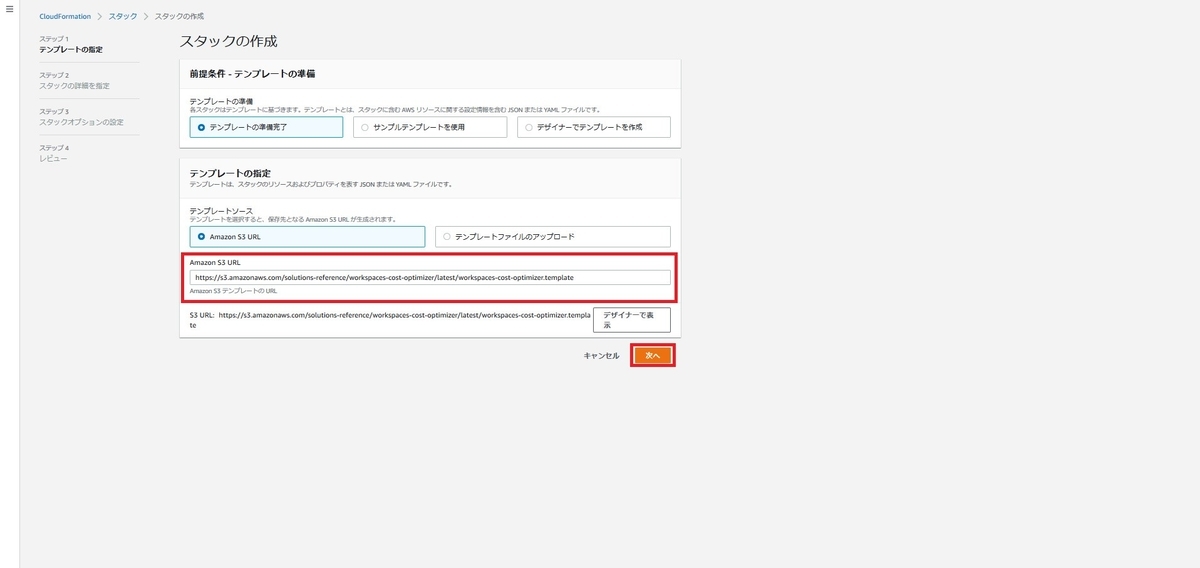Choose テンプレートファイルのアップロード option
The width and height of the screenshot is (1200, 568).
coord(552,236)
